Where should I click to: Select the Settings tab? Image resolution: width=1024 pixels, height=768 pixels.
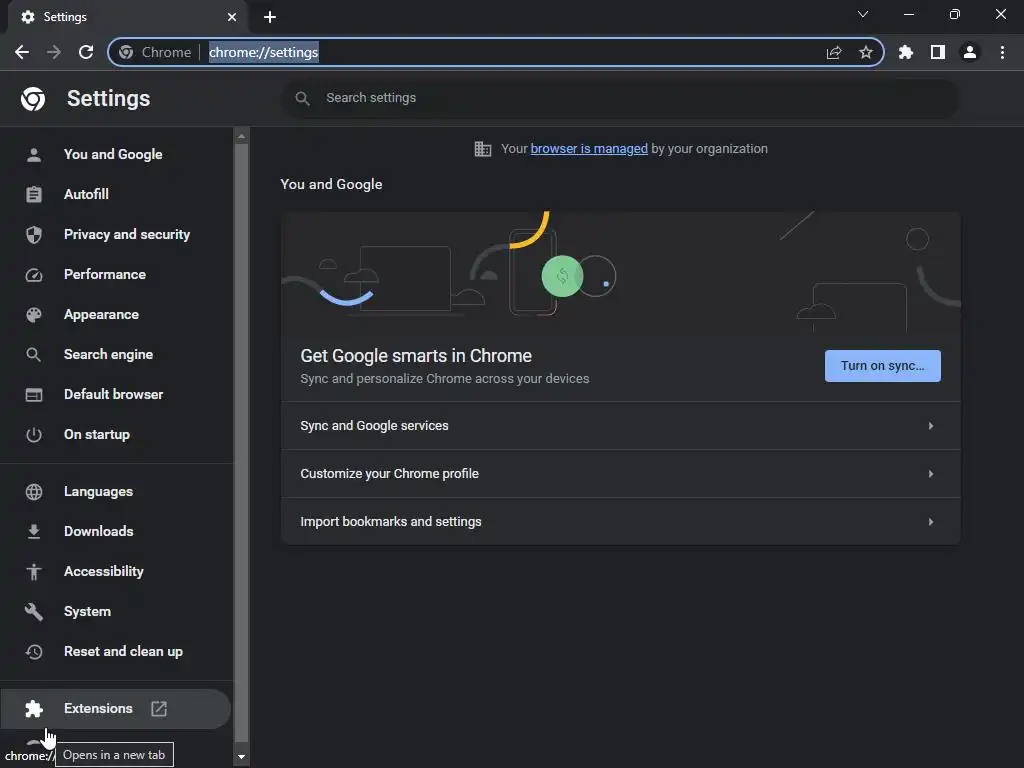(128, 17)
